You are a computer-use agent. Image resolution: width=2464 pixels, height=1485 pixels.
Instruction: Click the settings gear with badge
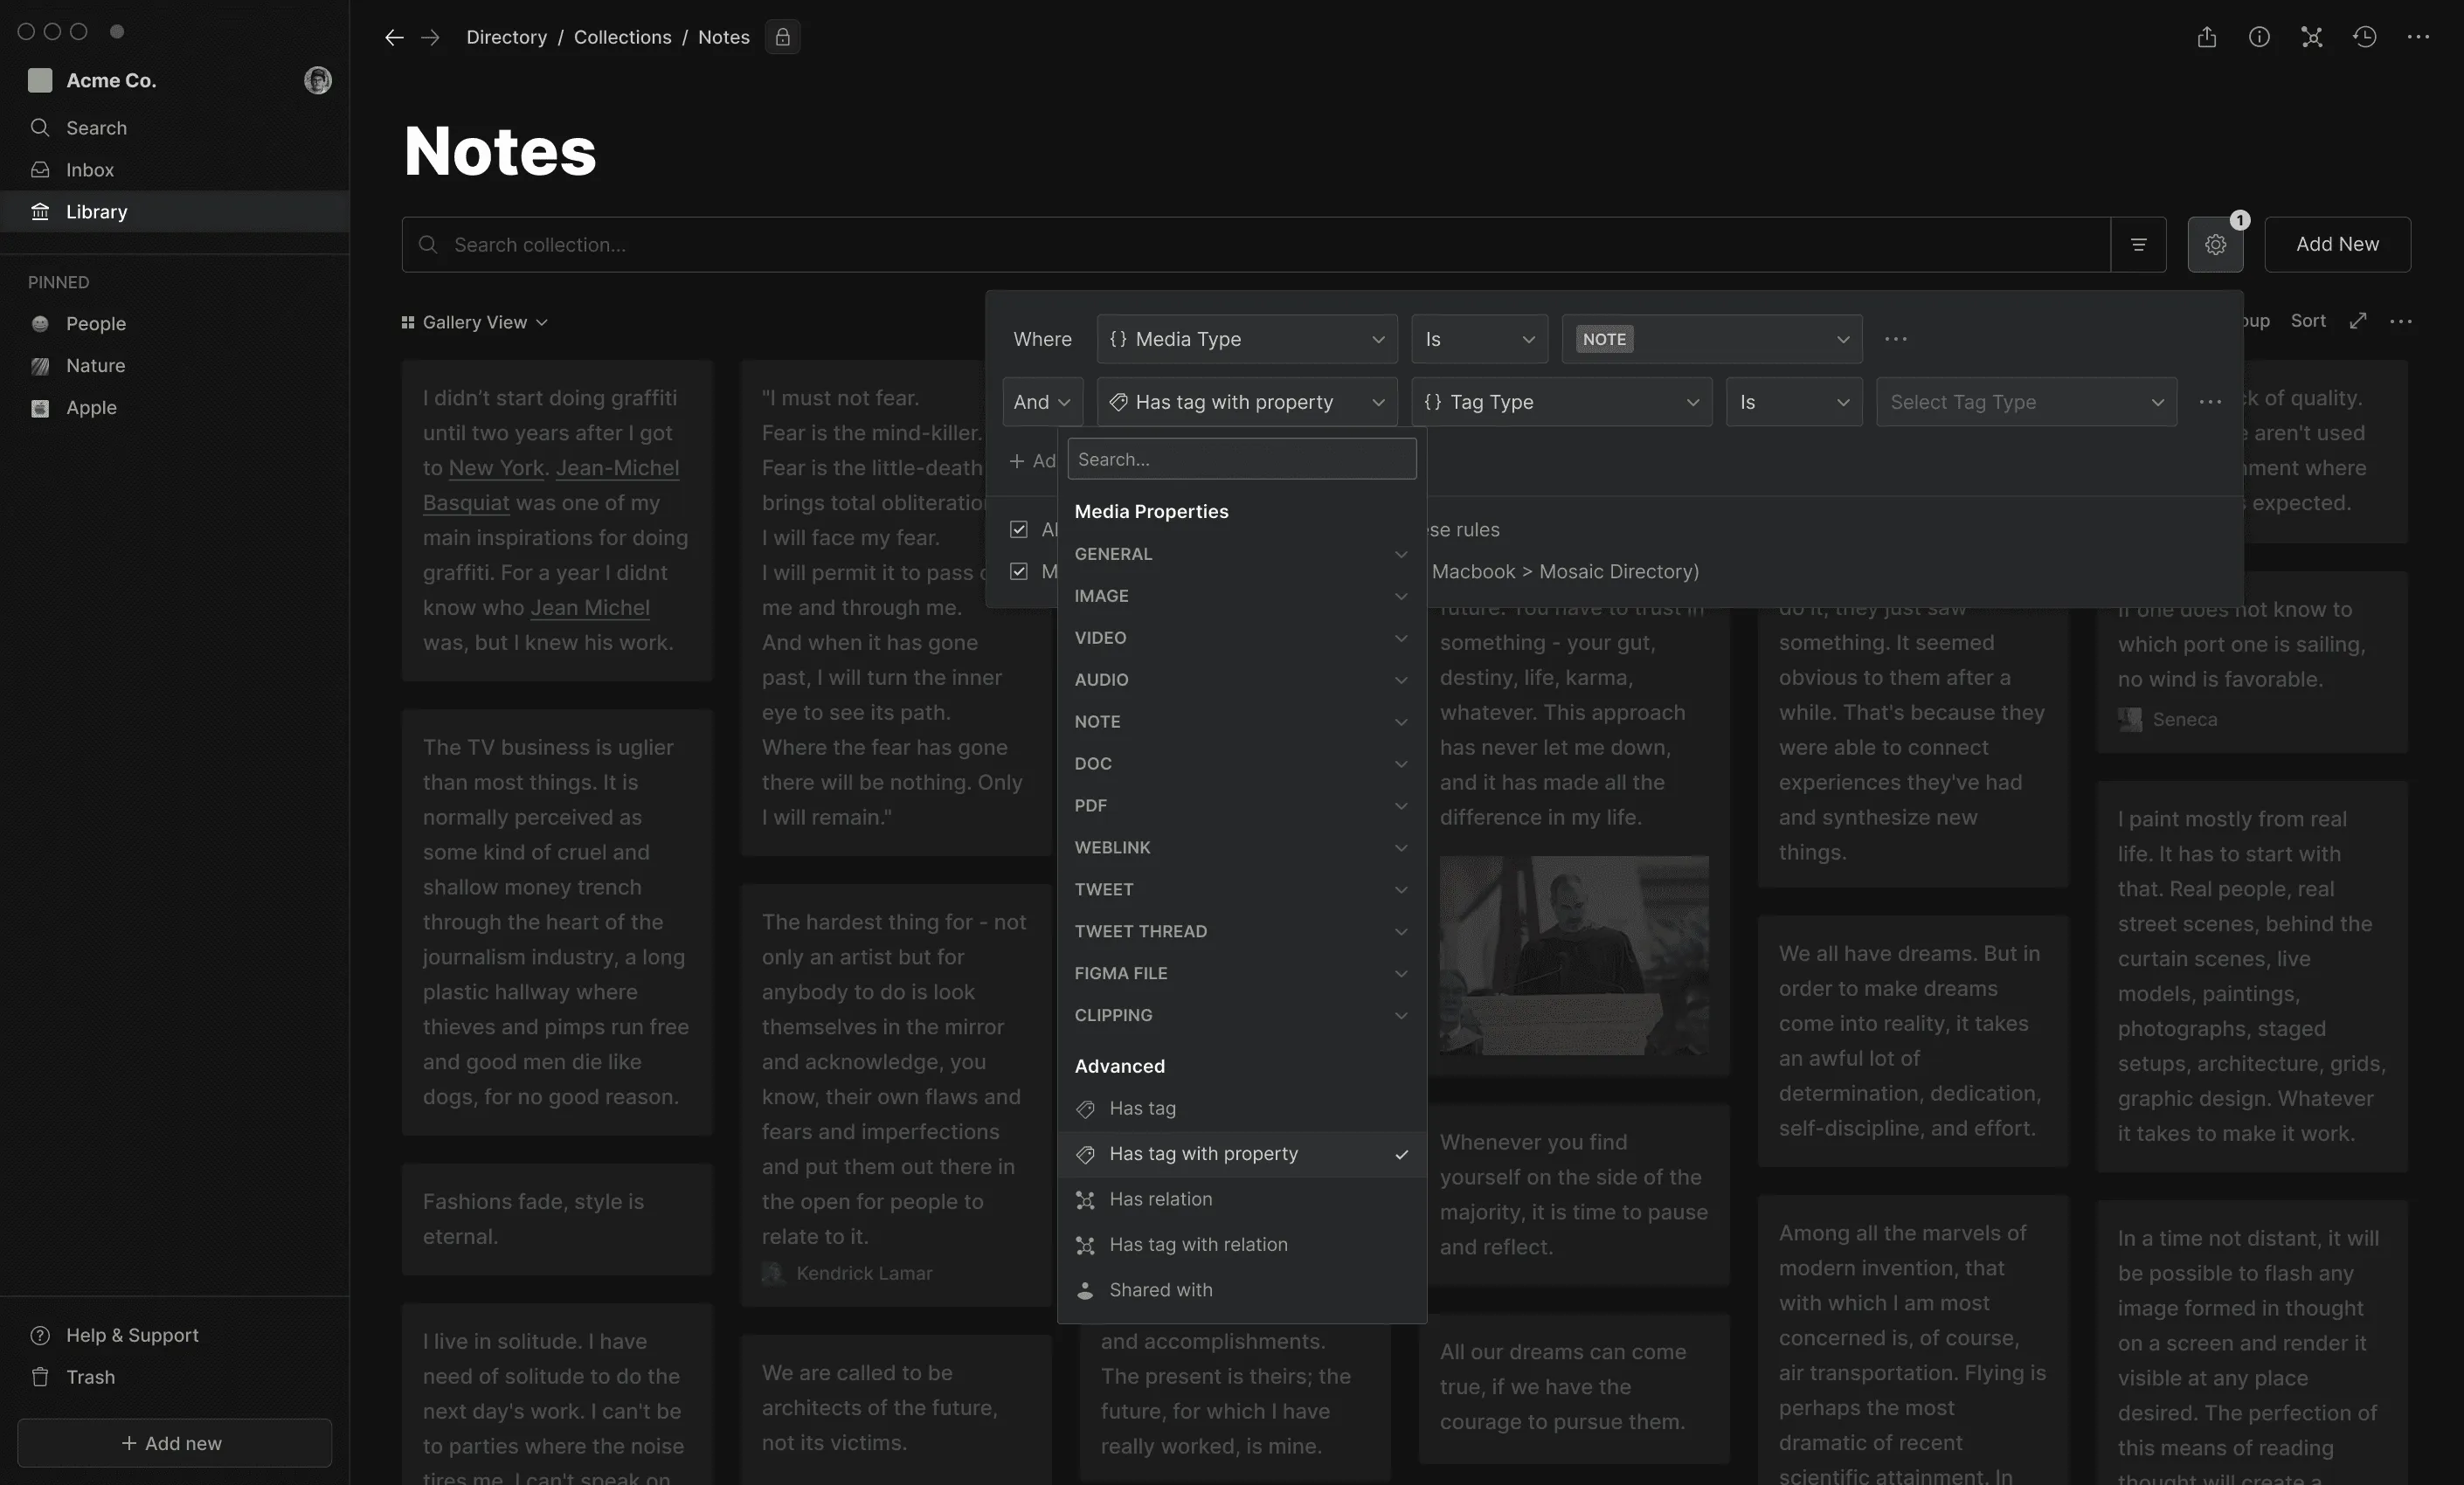(x=2215, y=245)
